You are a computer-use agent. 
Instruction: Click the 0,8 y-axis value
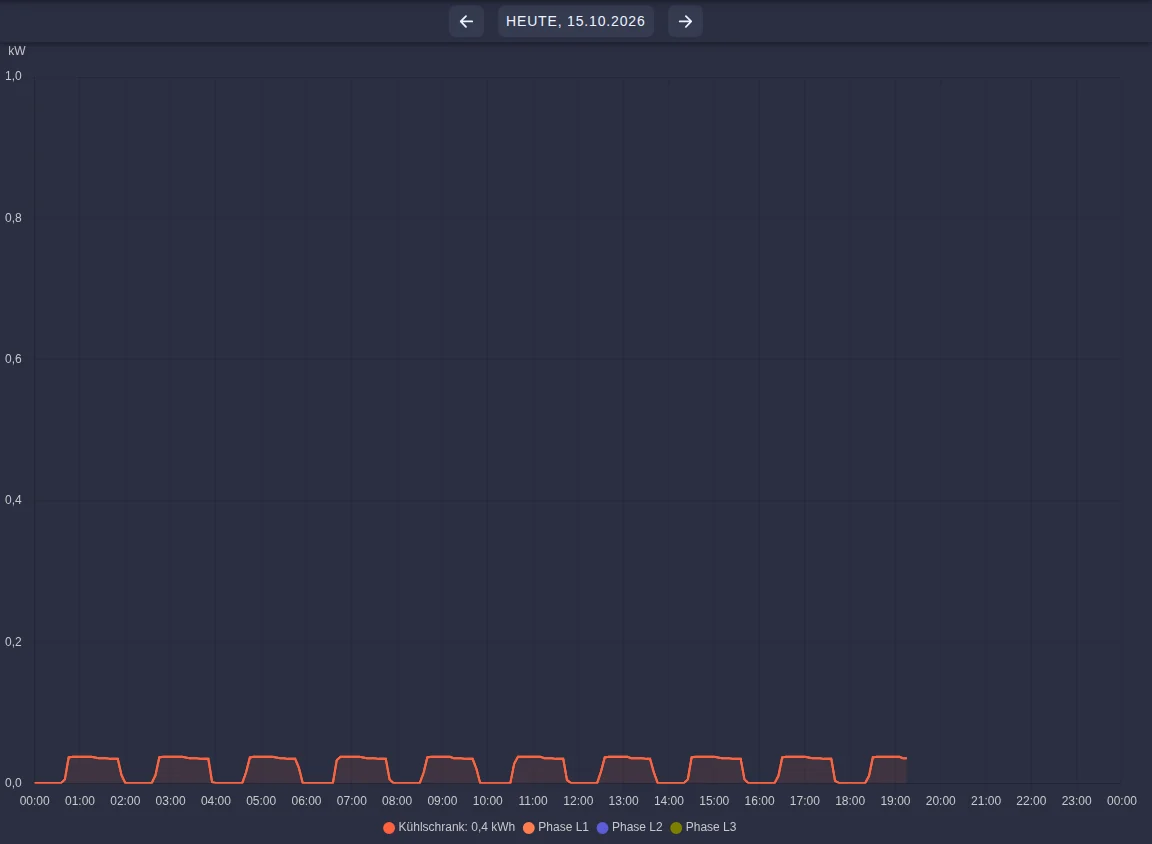coord(13,217)
